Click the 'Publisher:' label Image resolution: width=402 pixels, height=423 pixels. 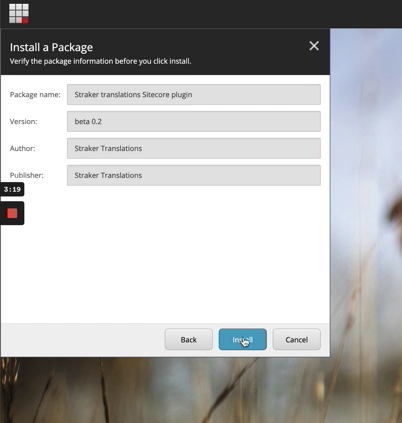27,175
